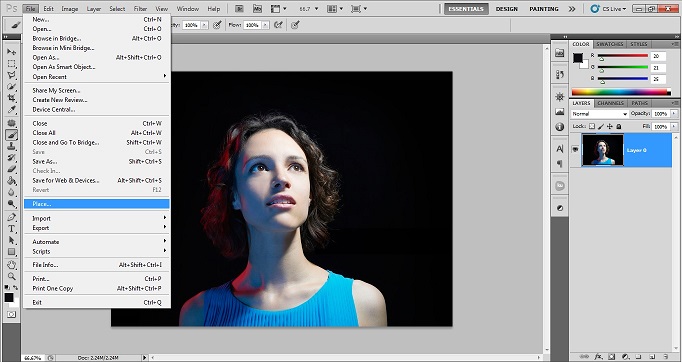Switch to the Channels tab

pyautogui.click(x=611, y=103)
